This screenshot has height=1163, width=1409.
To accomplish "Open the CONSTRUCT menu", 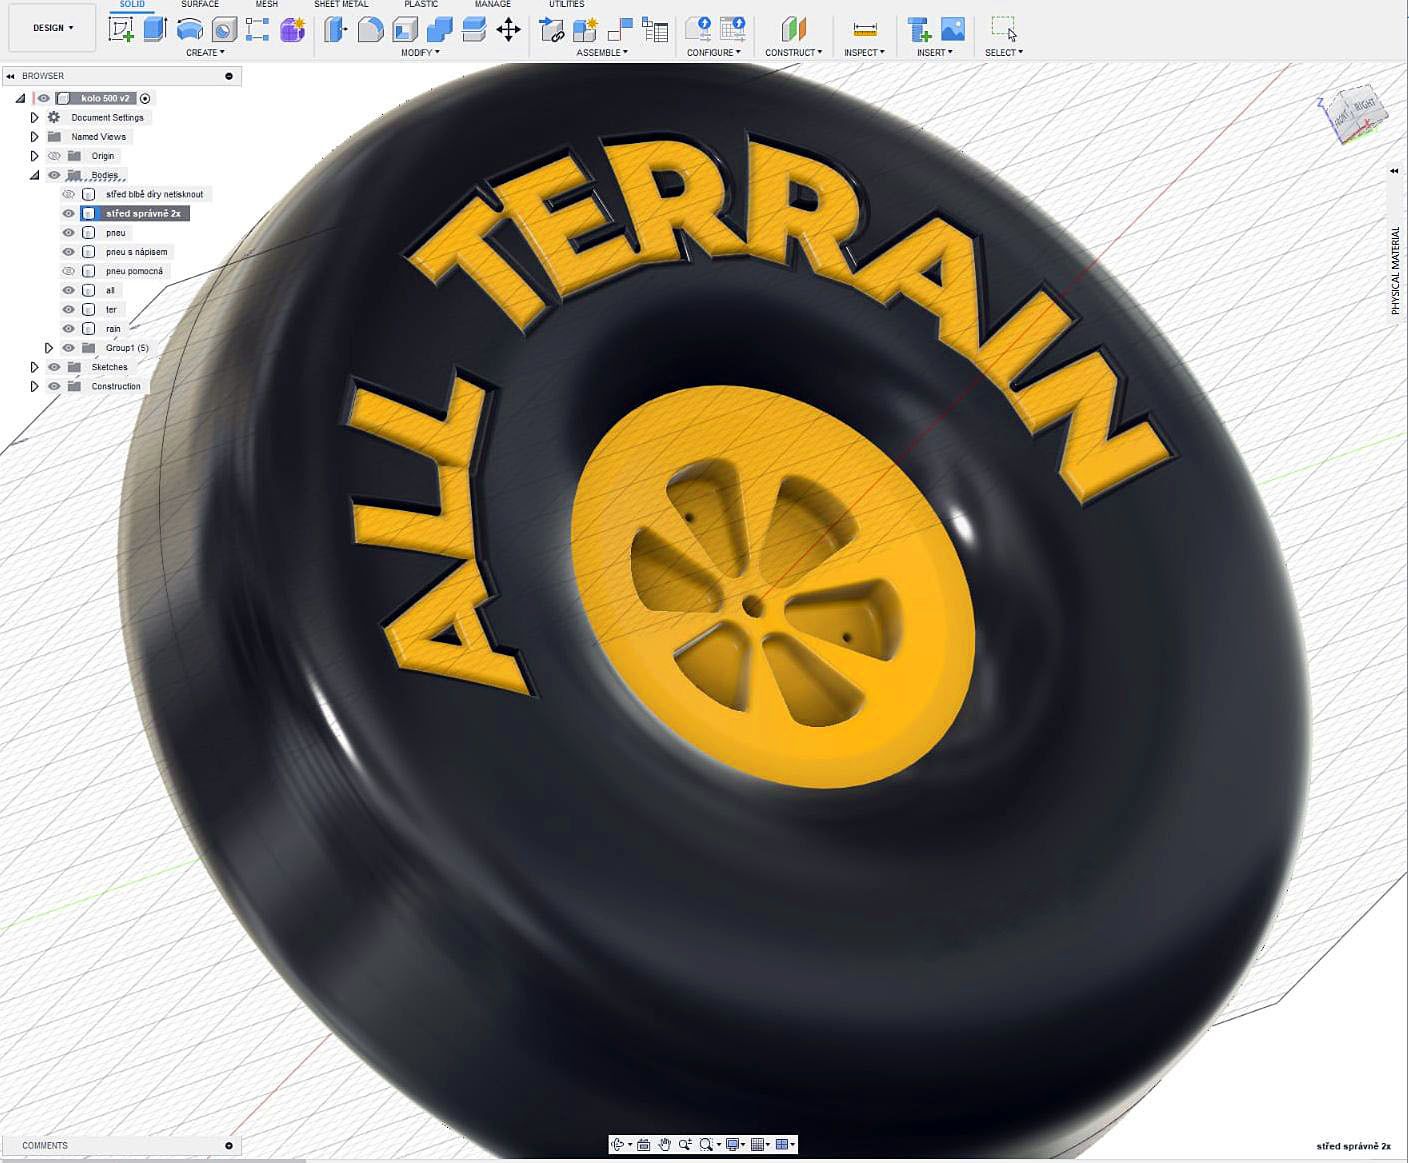I will (793, 52).
